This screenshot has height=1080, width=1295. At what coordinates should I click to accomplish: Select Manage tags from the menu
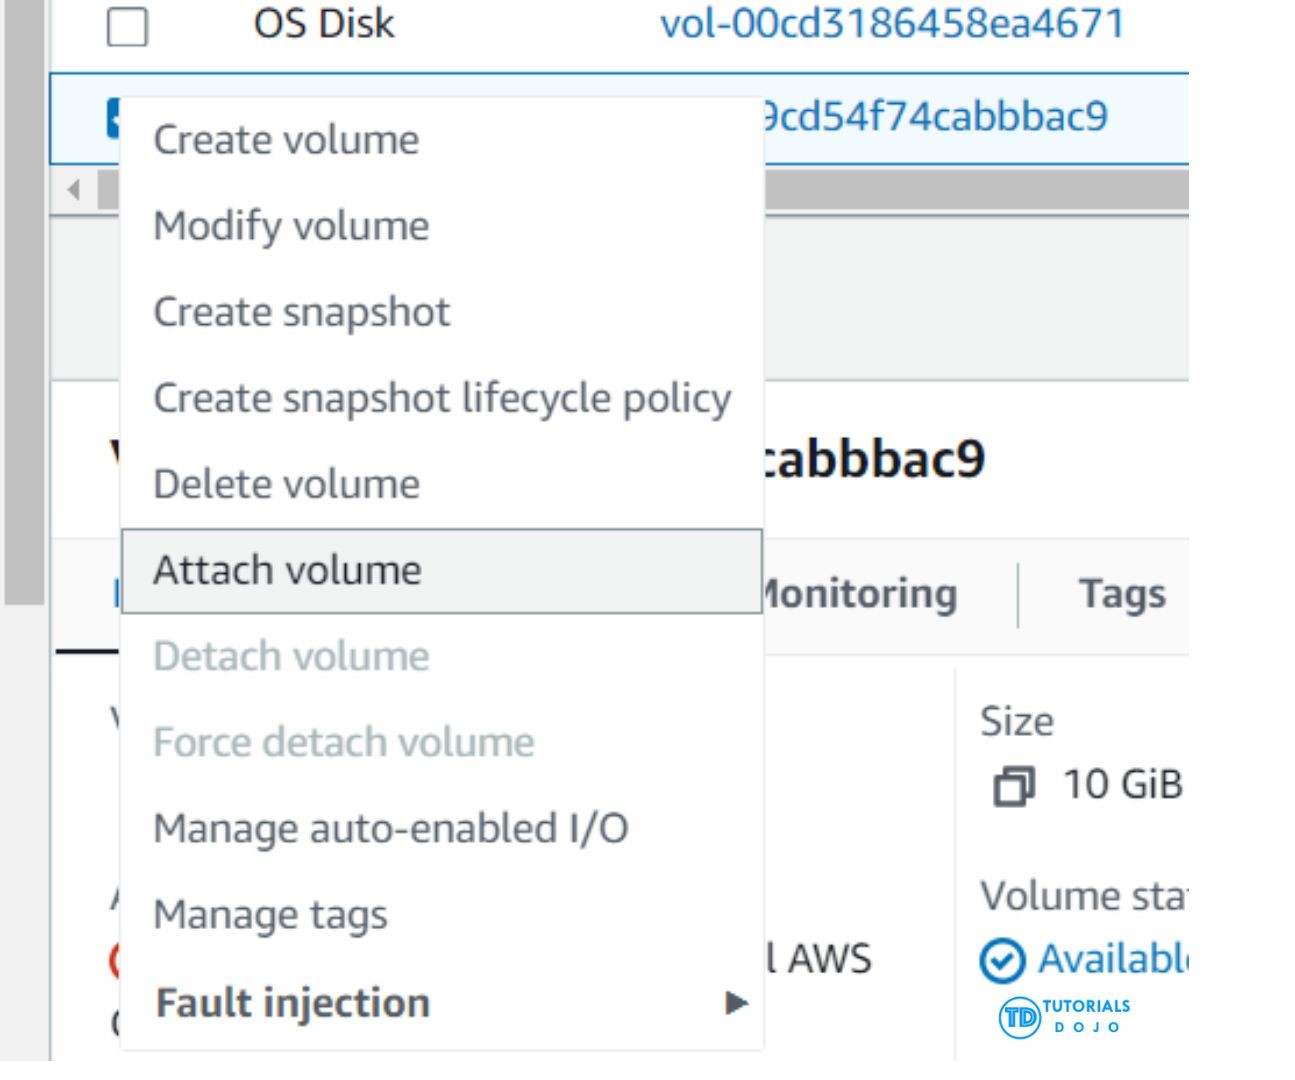(270, 914)
